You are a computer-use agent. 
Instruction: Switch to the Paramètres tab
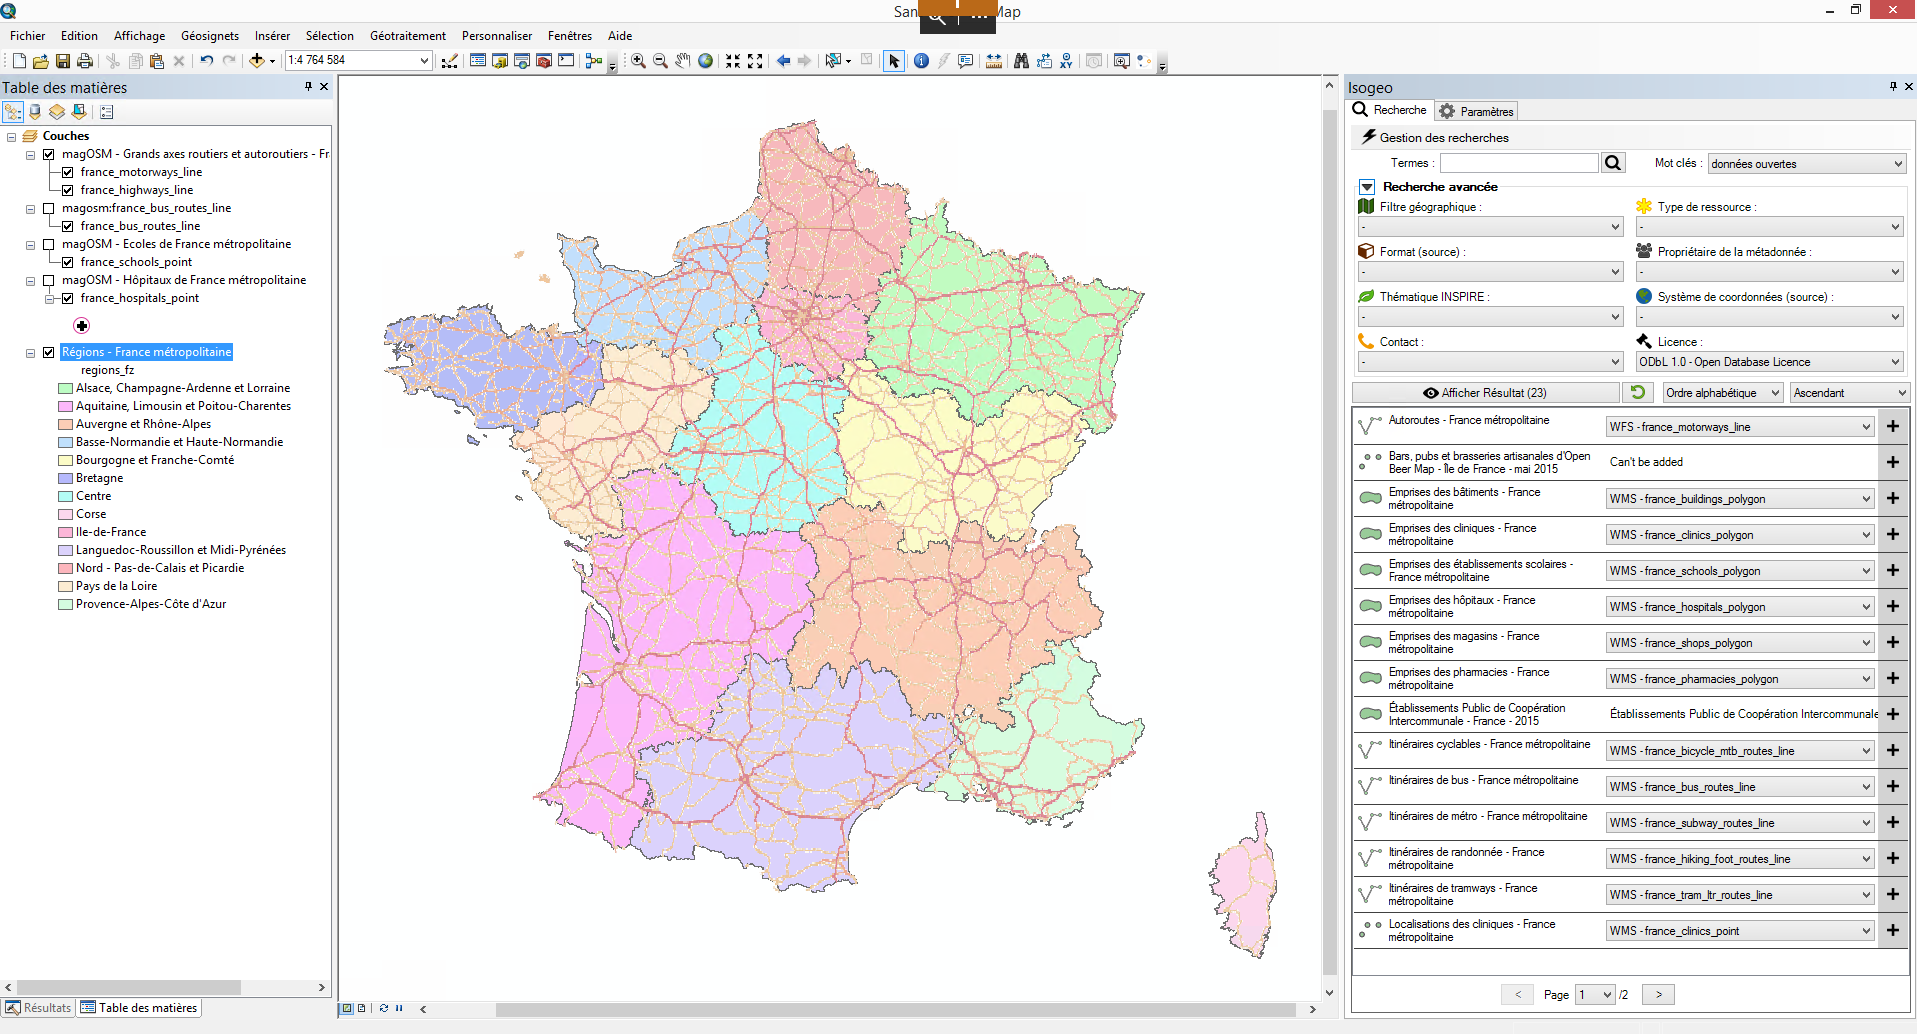[1477, 111]
